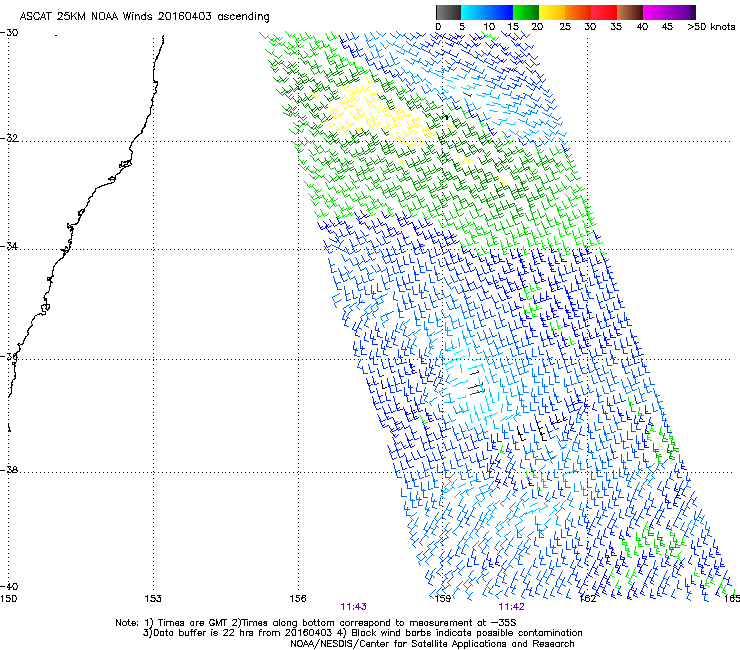Click the '-32' latitude axis label
740x650 pixels.
pyautogui.click(x=9, y=138)
